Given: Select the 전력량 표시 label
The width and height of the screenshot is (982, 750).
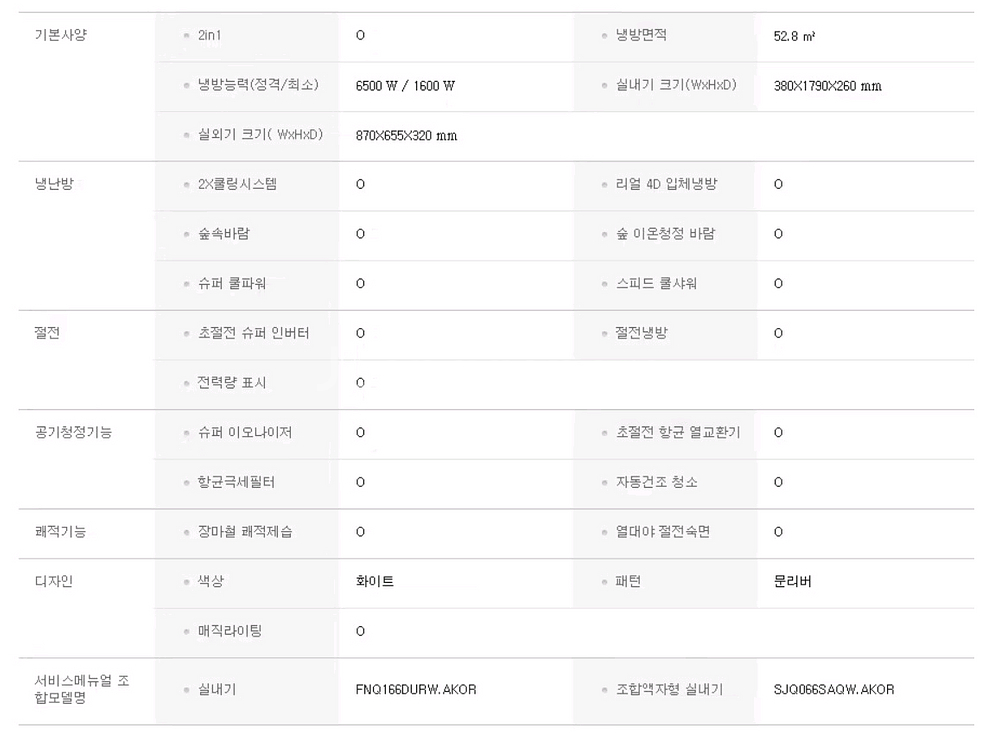Looking at the screenshot, I should click(232, 382).
